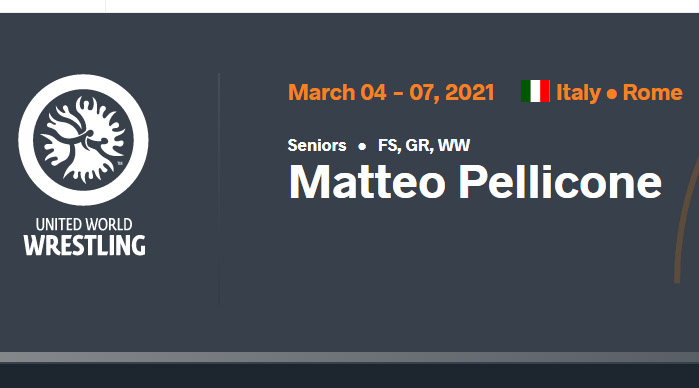
Task: Select the WW style abbreviation
Action: coord(454,145)
